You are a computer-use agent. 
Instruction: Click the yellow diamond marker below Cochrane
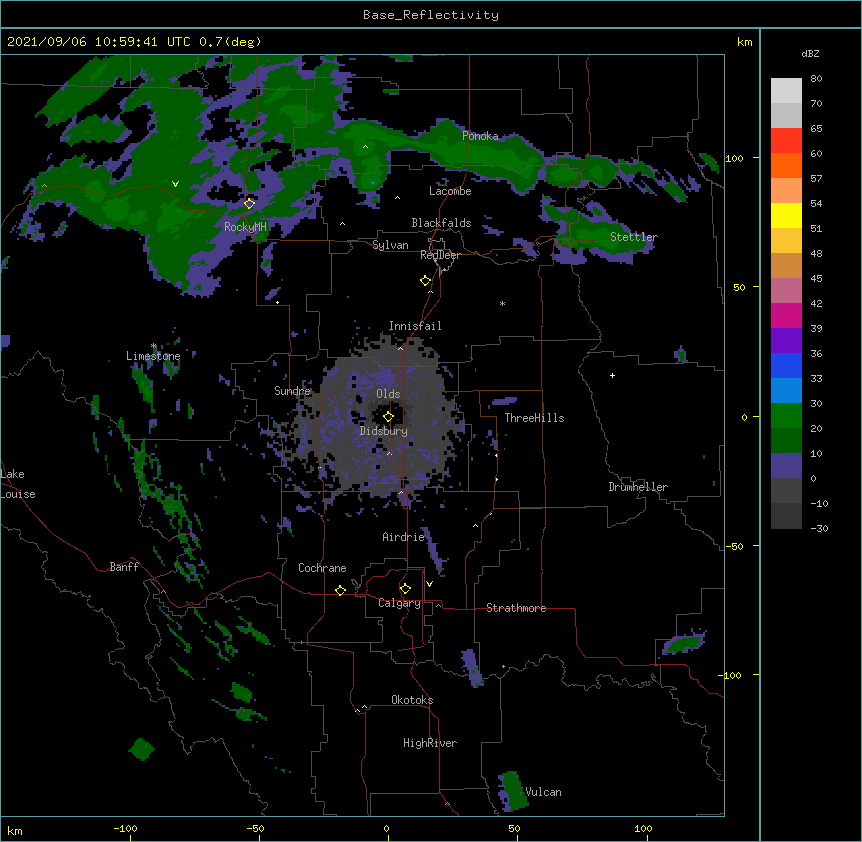(340, 590)
